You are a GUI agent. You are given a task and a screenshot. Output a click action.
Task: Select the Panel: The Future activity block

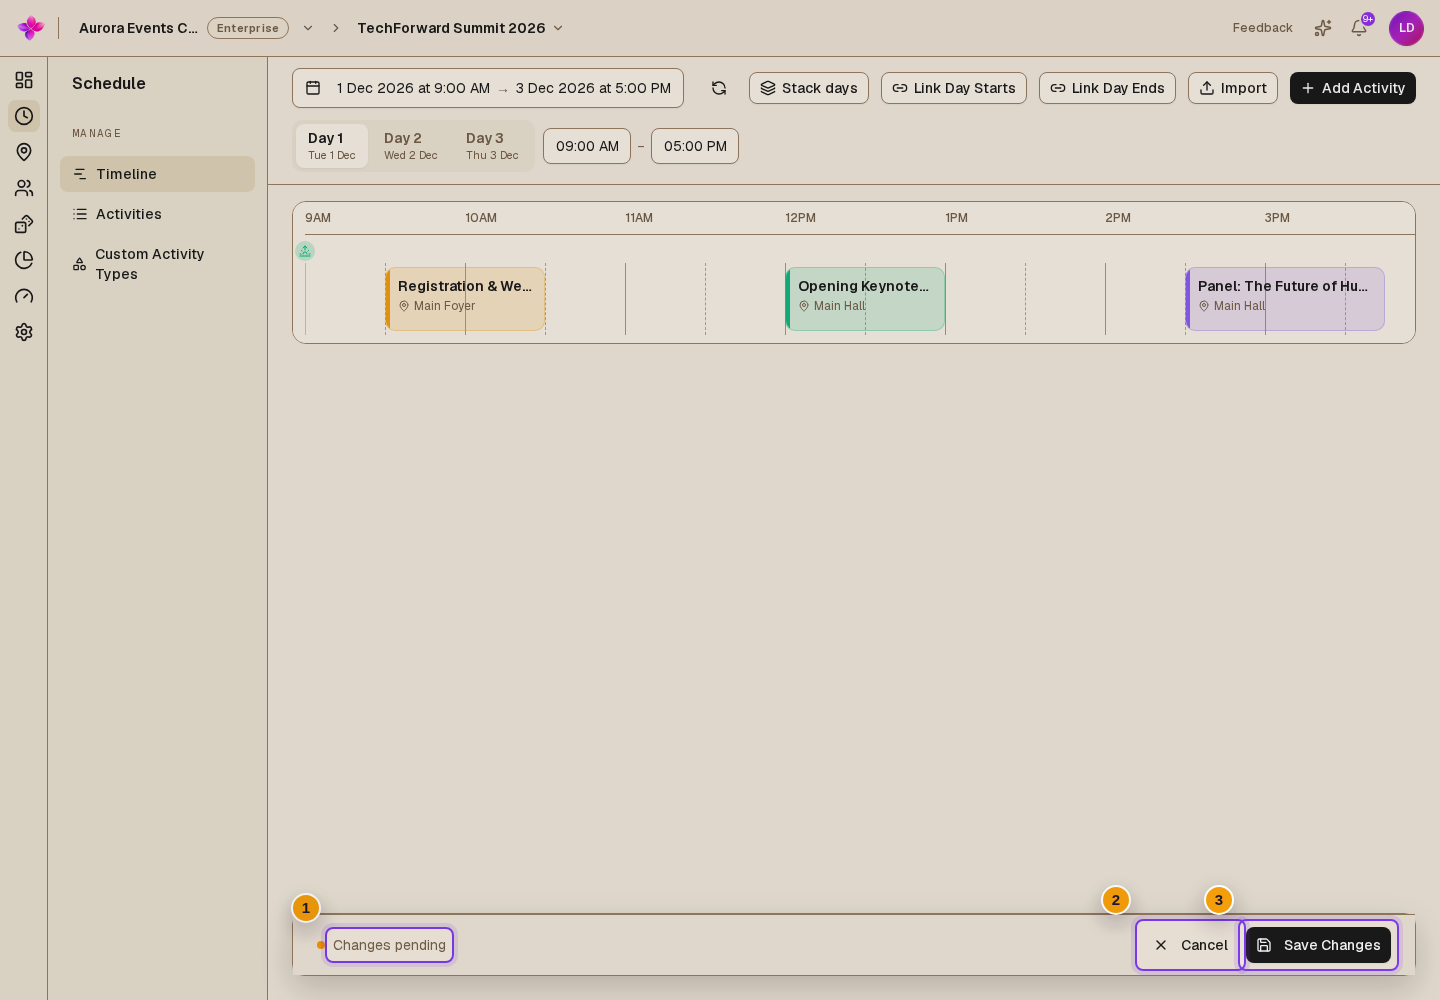pos(1285,299)
